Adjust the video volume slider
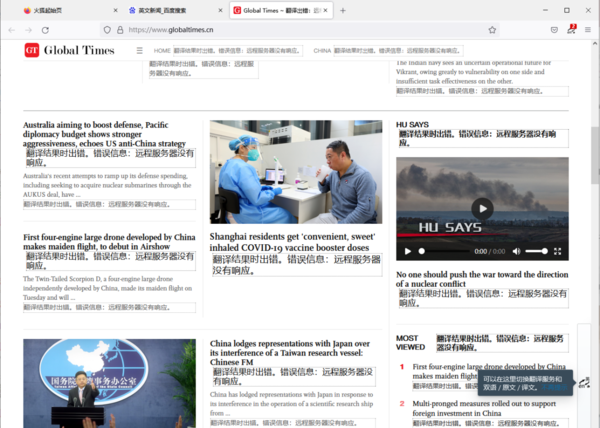The width and height of the screenshot is (600, 428). [x=536, y=251]
